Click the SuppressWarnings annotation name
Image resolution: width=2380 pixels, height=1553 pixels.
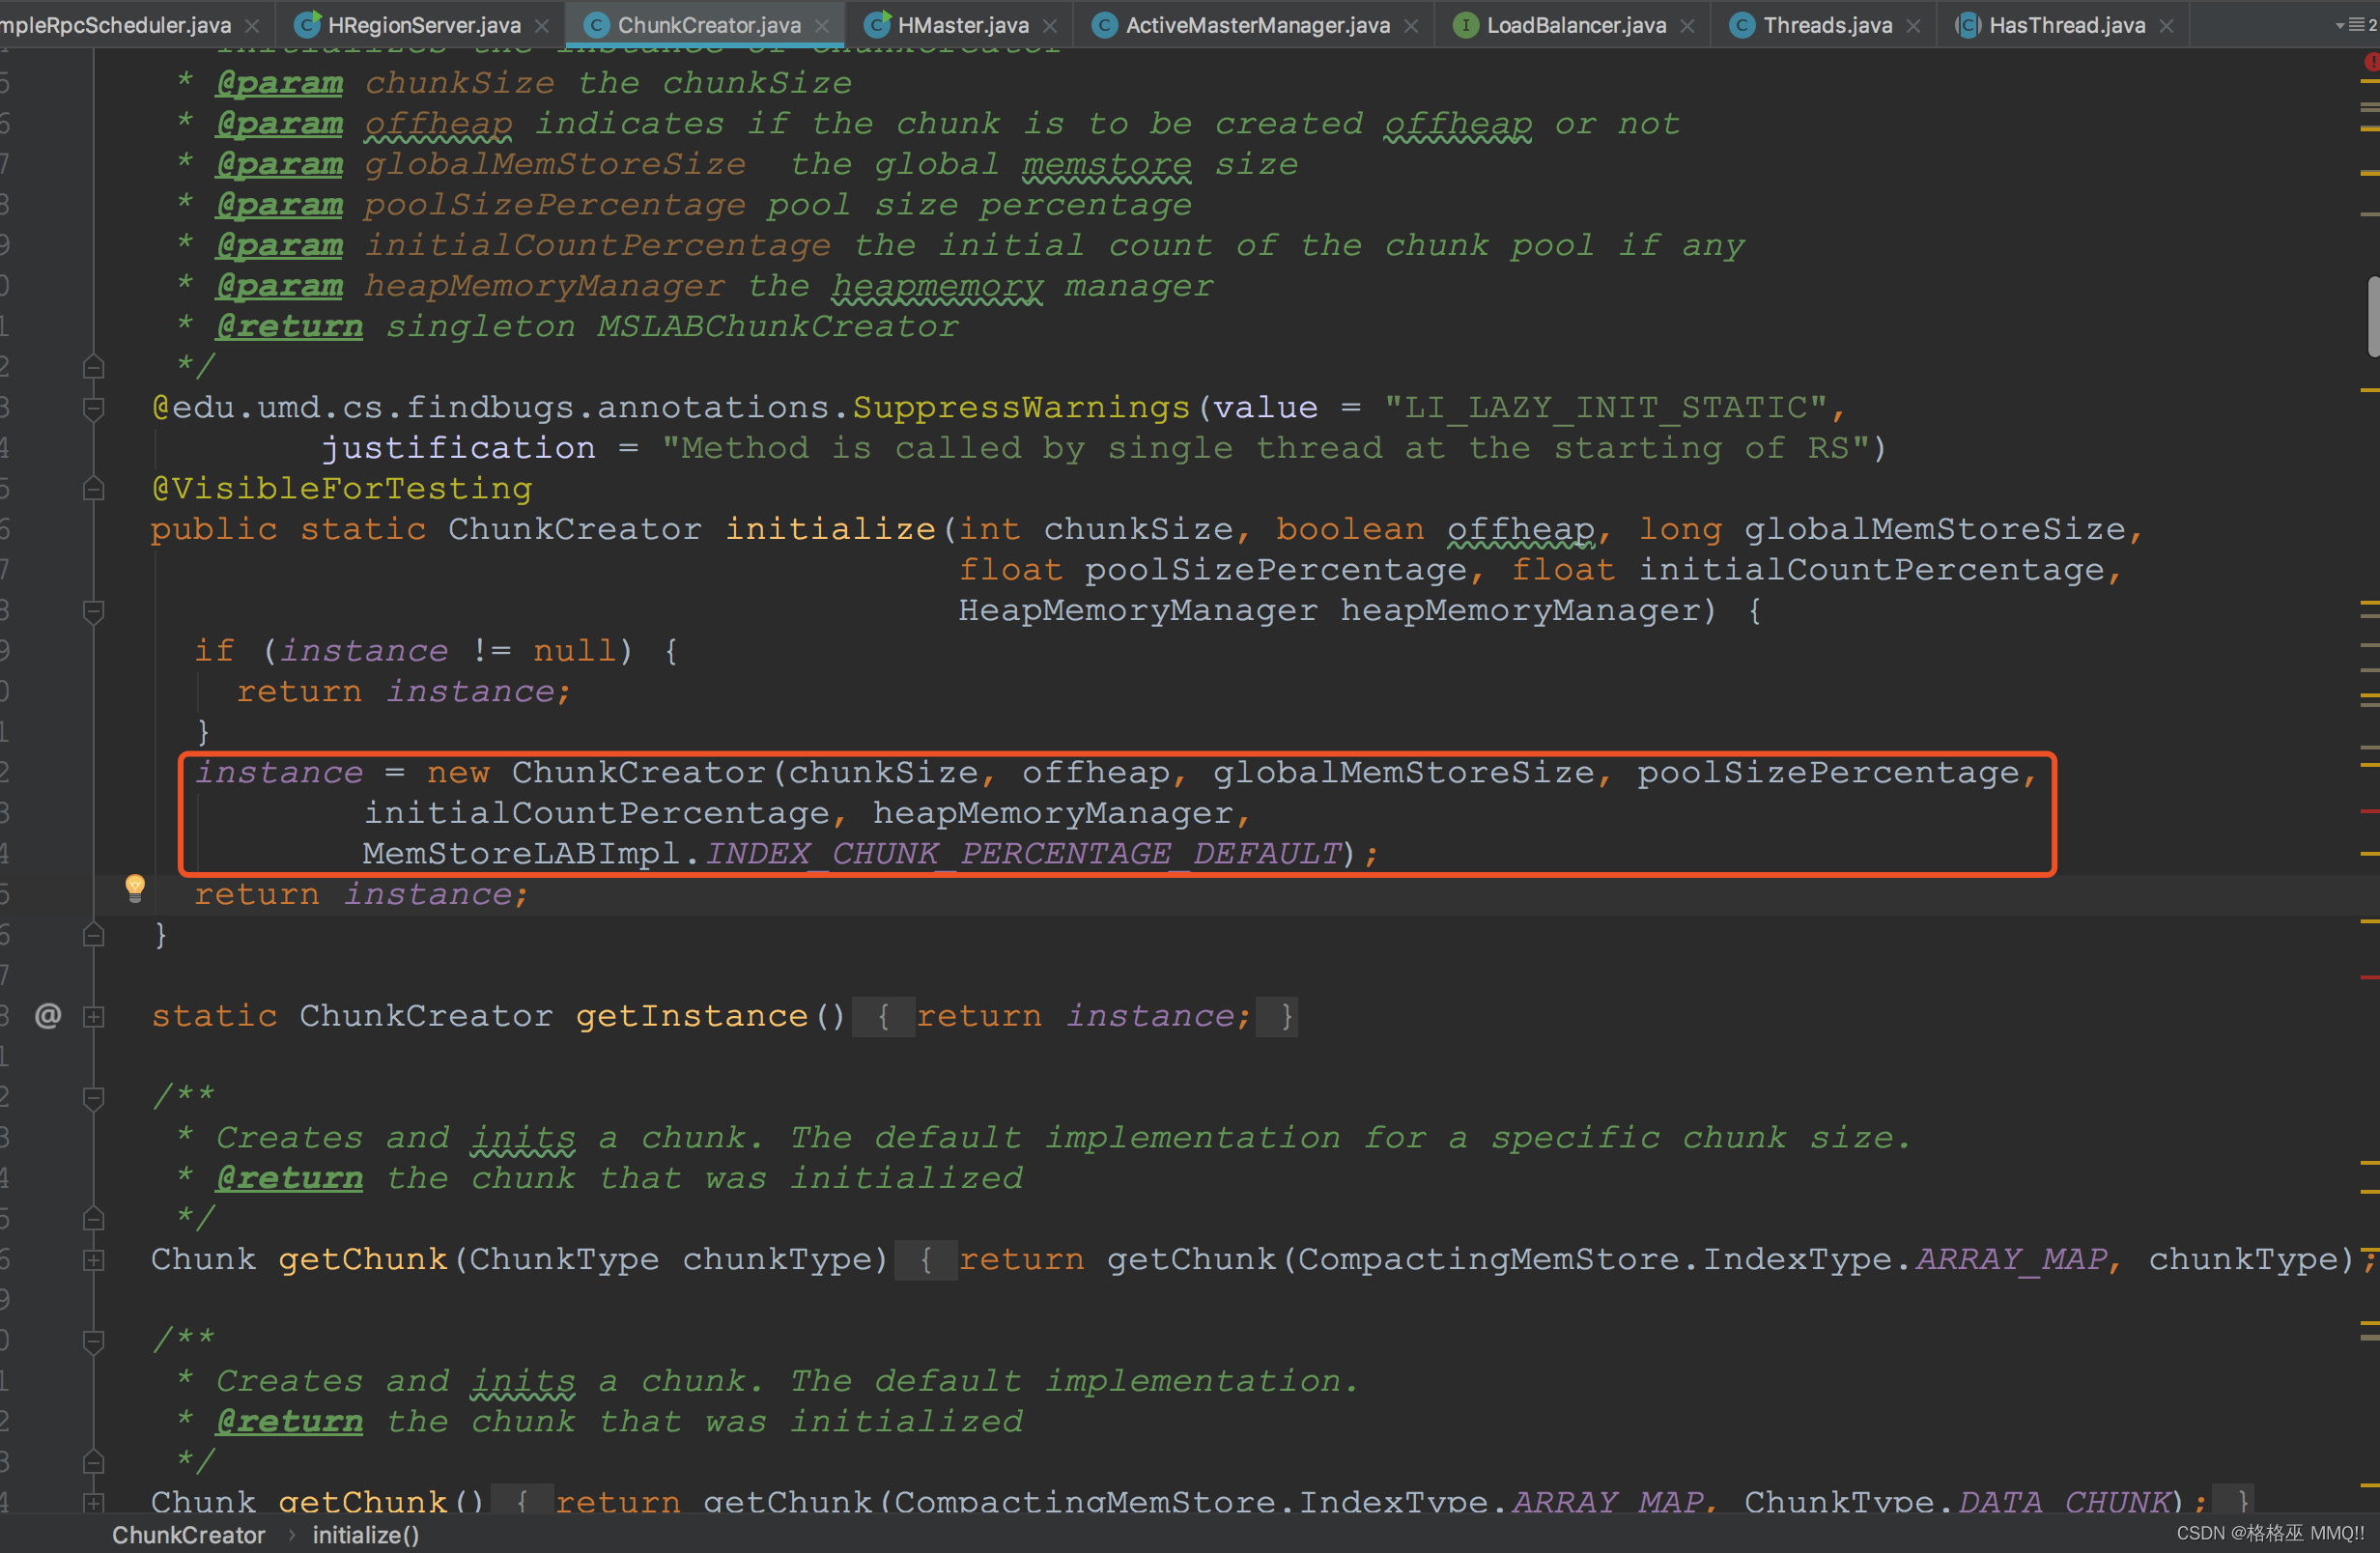pyautogui.click(x=1021, y=407)
